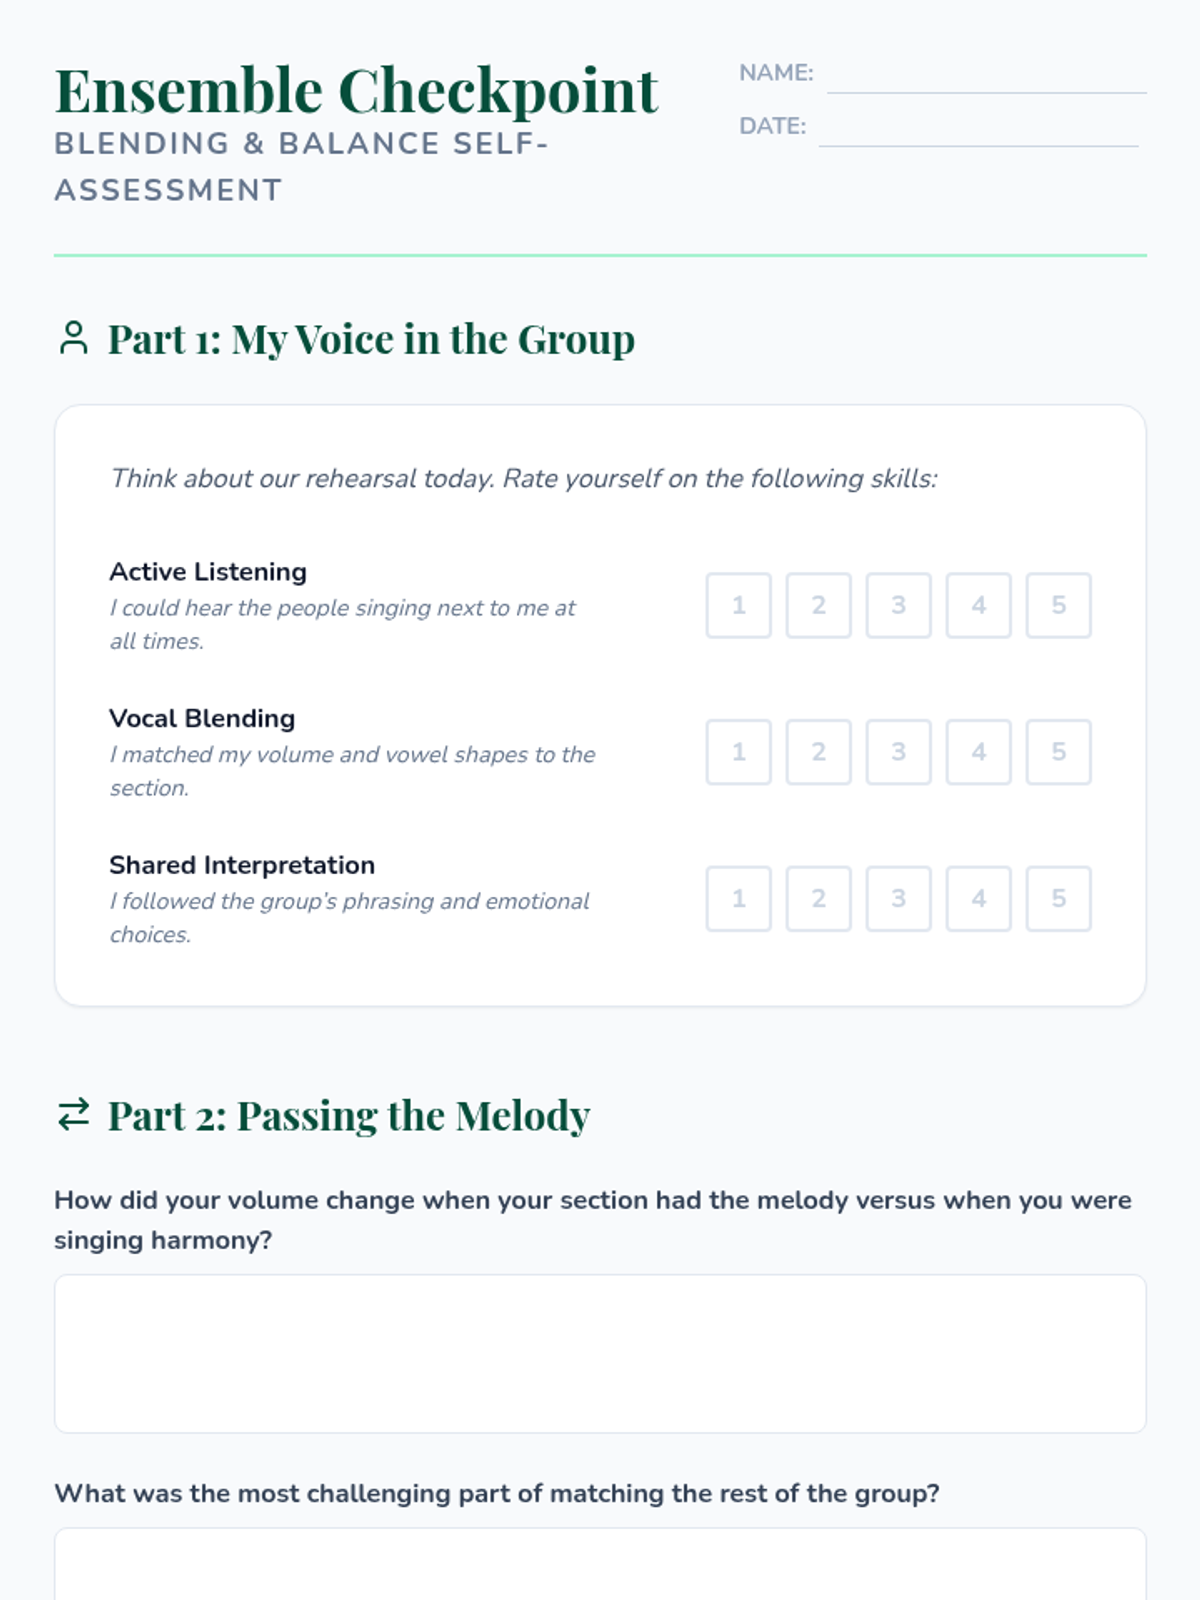Pick 4 for Shared Interpretation
Viewport: 1200px width, 1600px height.
tap(978, 898)
